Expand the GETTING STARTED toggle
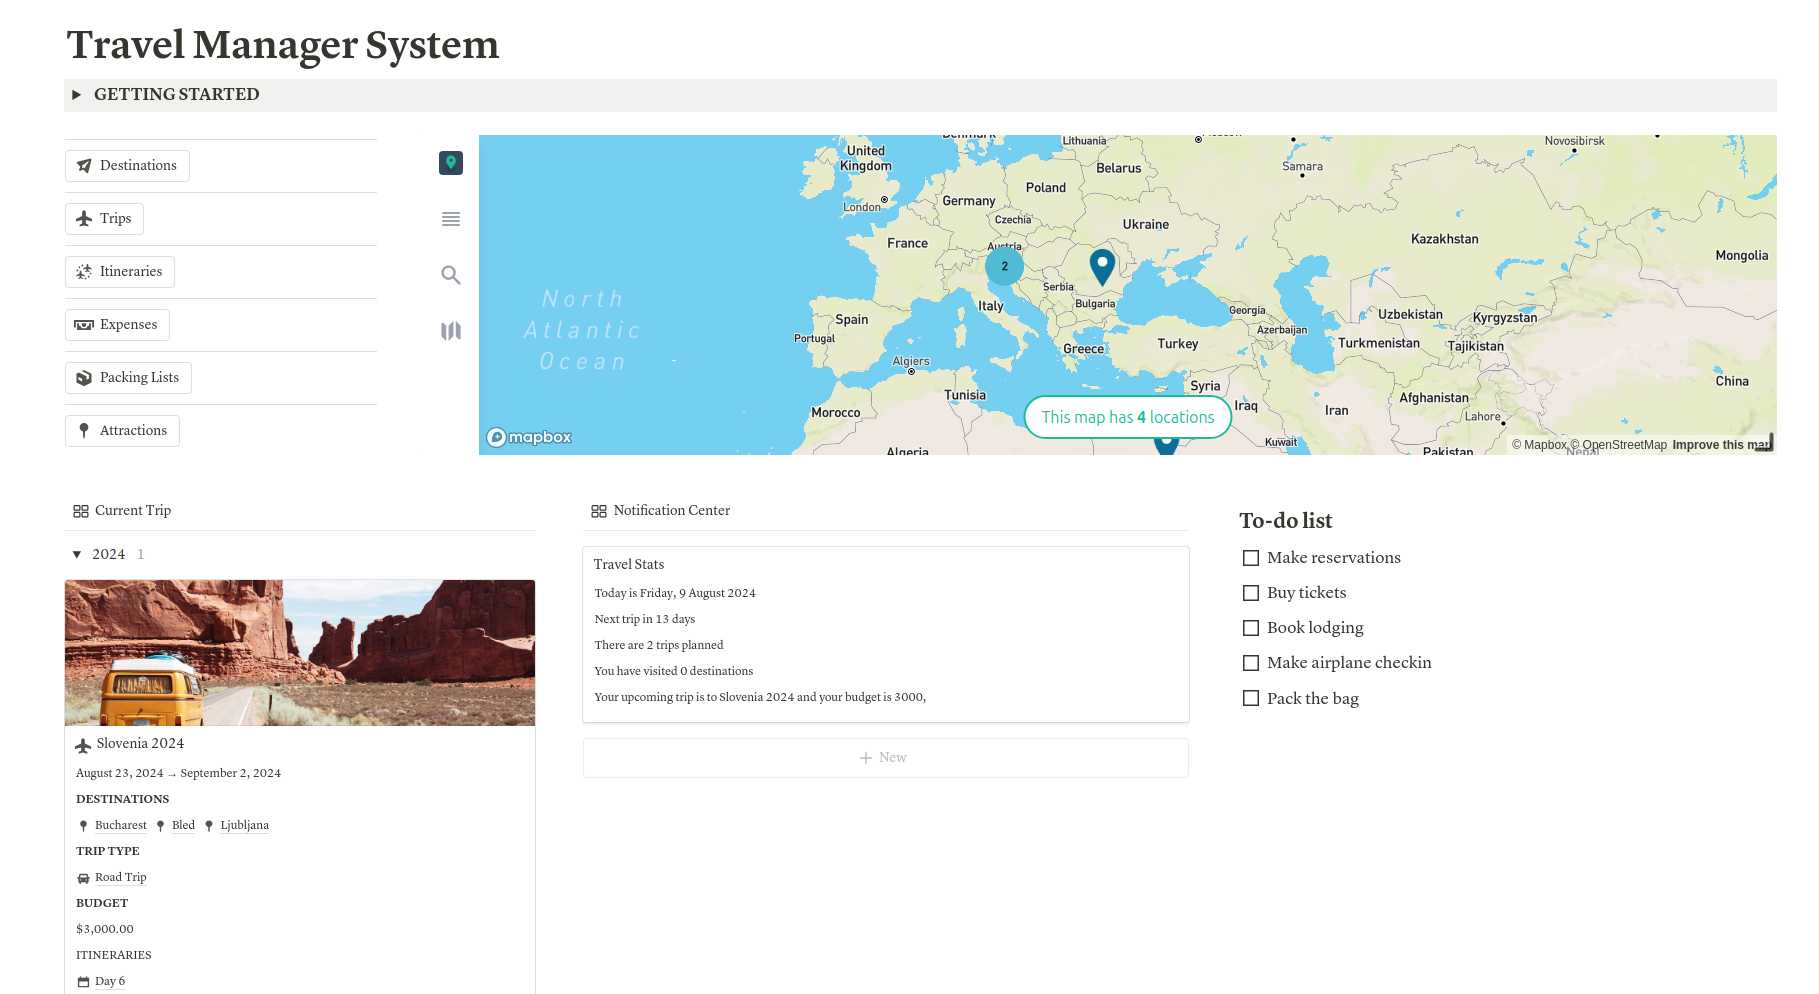This screenshot has height=994, width=1819. click(x=76, y=95)
